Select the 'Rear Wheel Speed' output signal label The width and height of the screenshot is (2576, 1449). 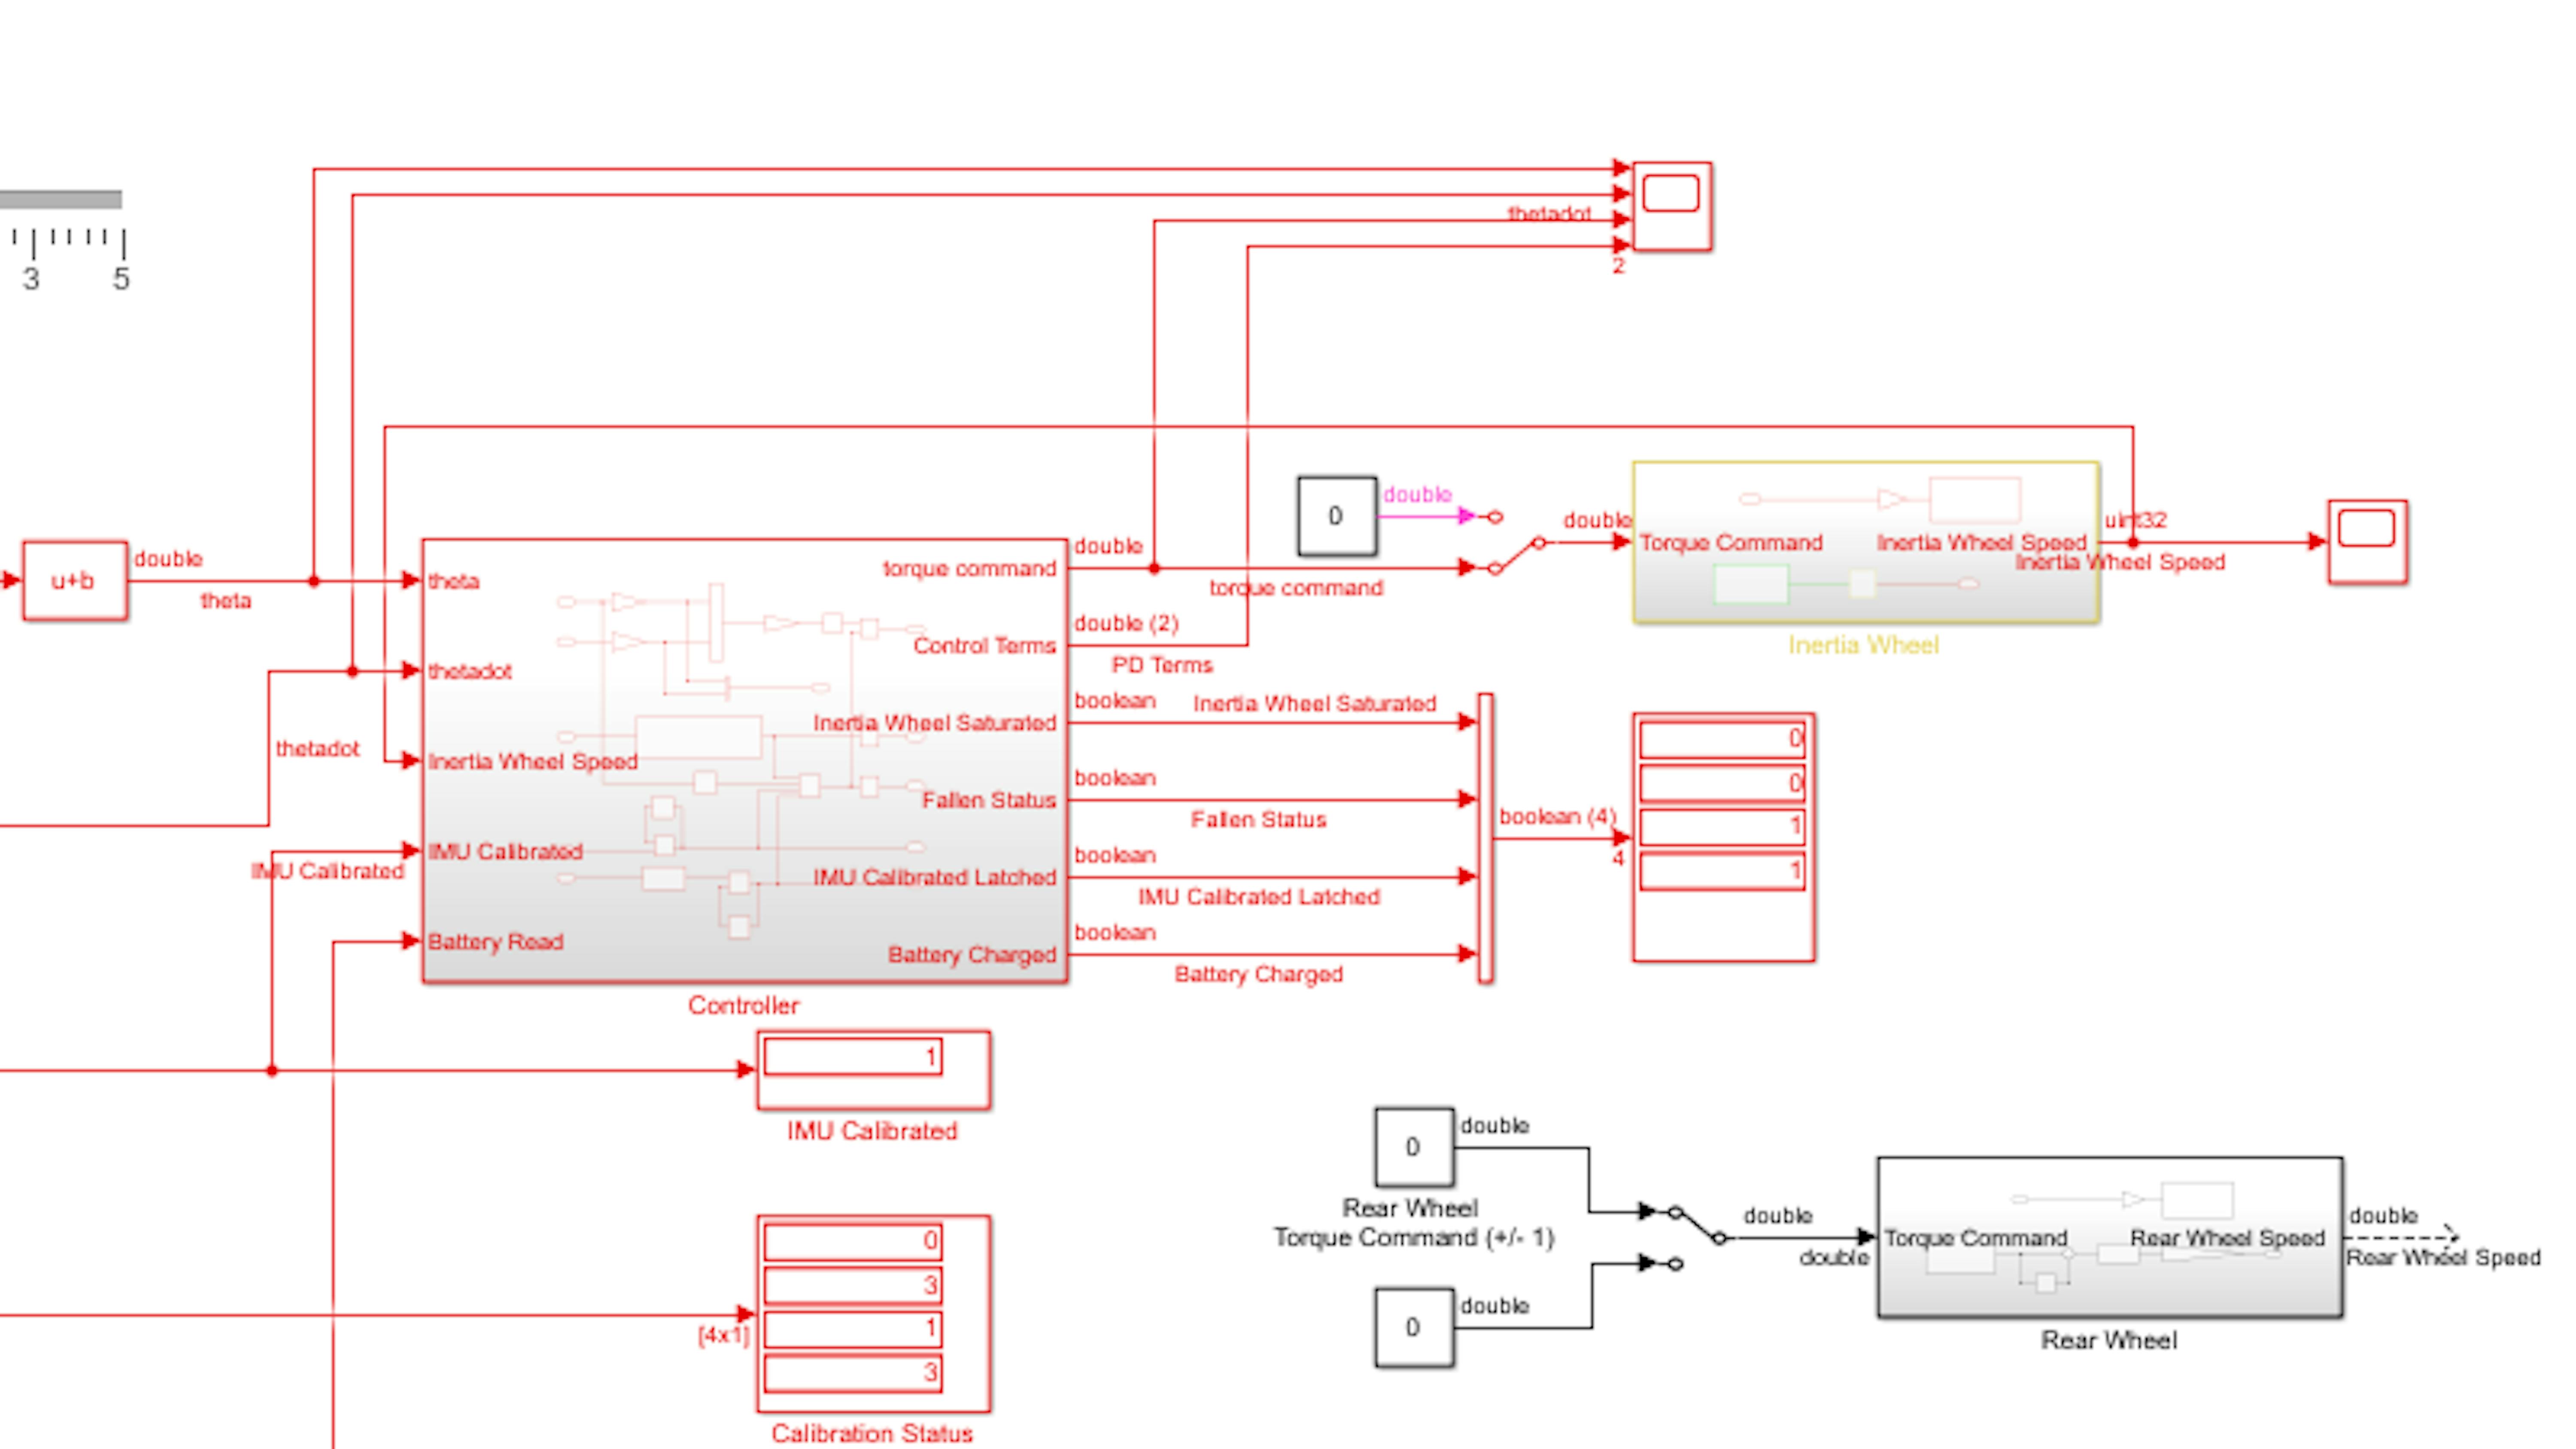tap(2443, 1258)
